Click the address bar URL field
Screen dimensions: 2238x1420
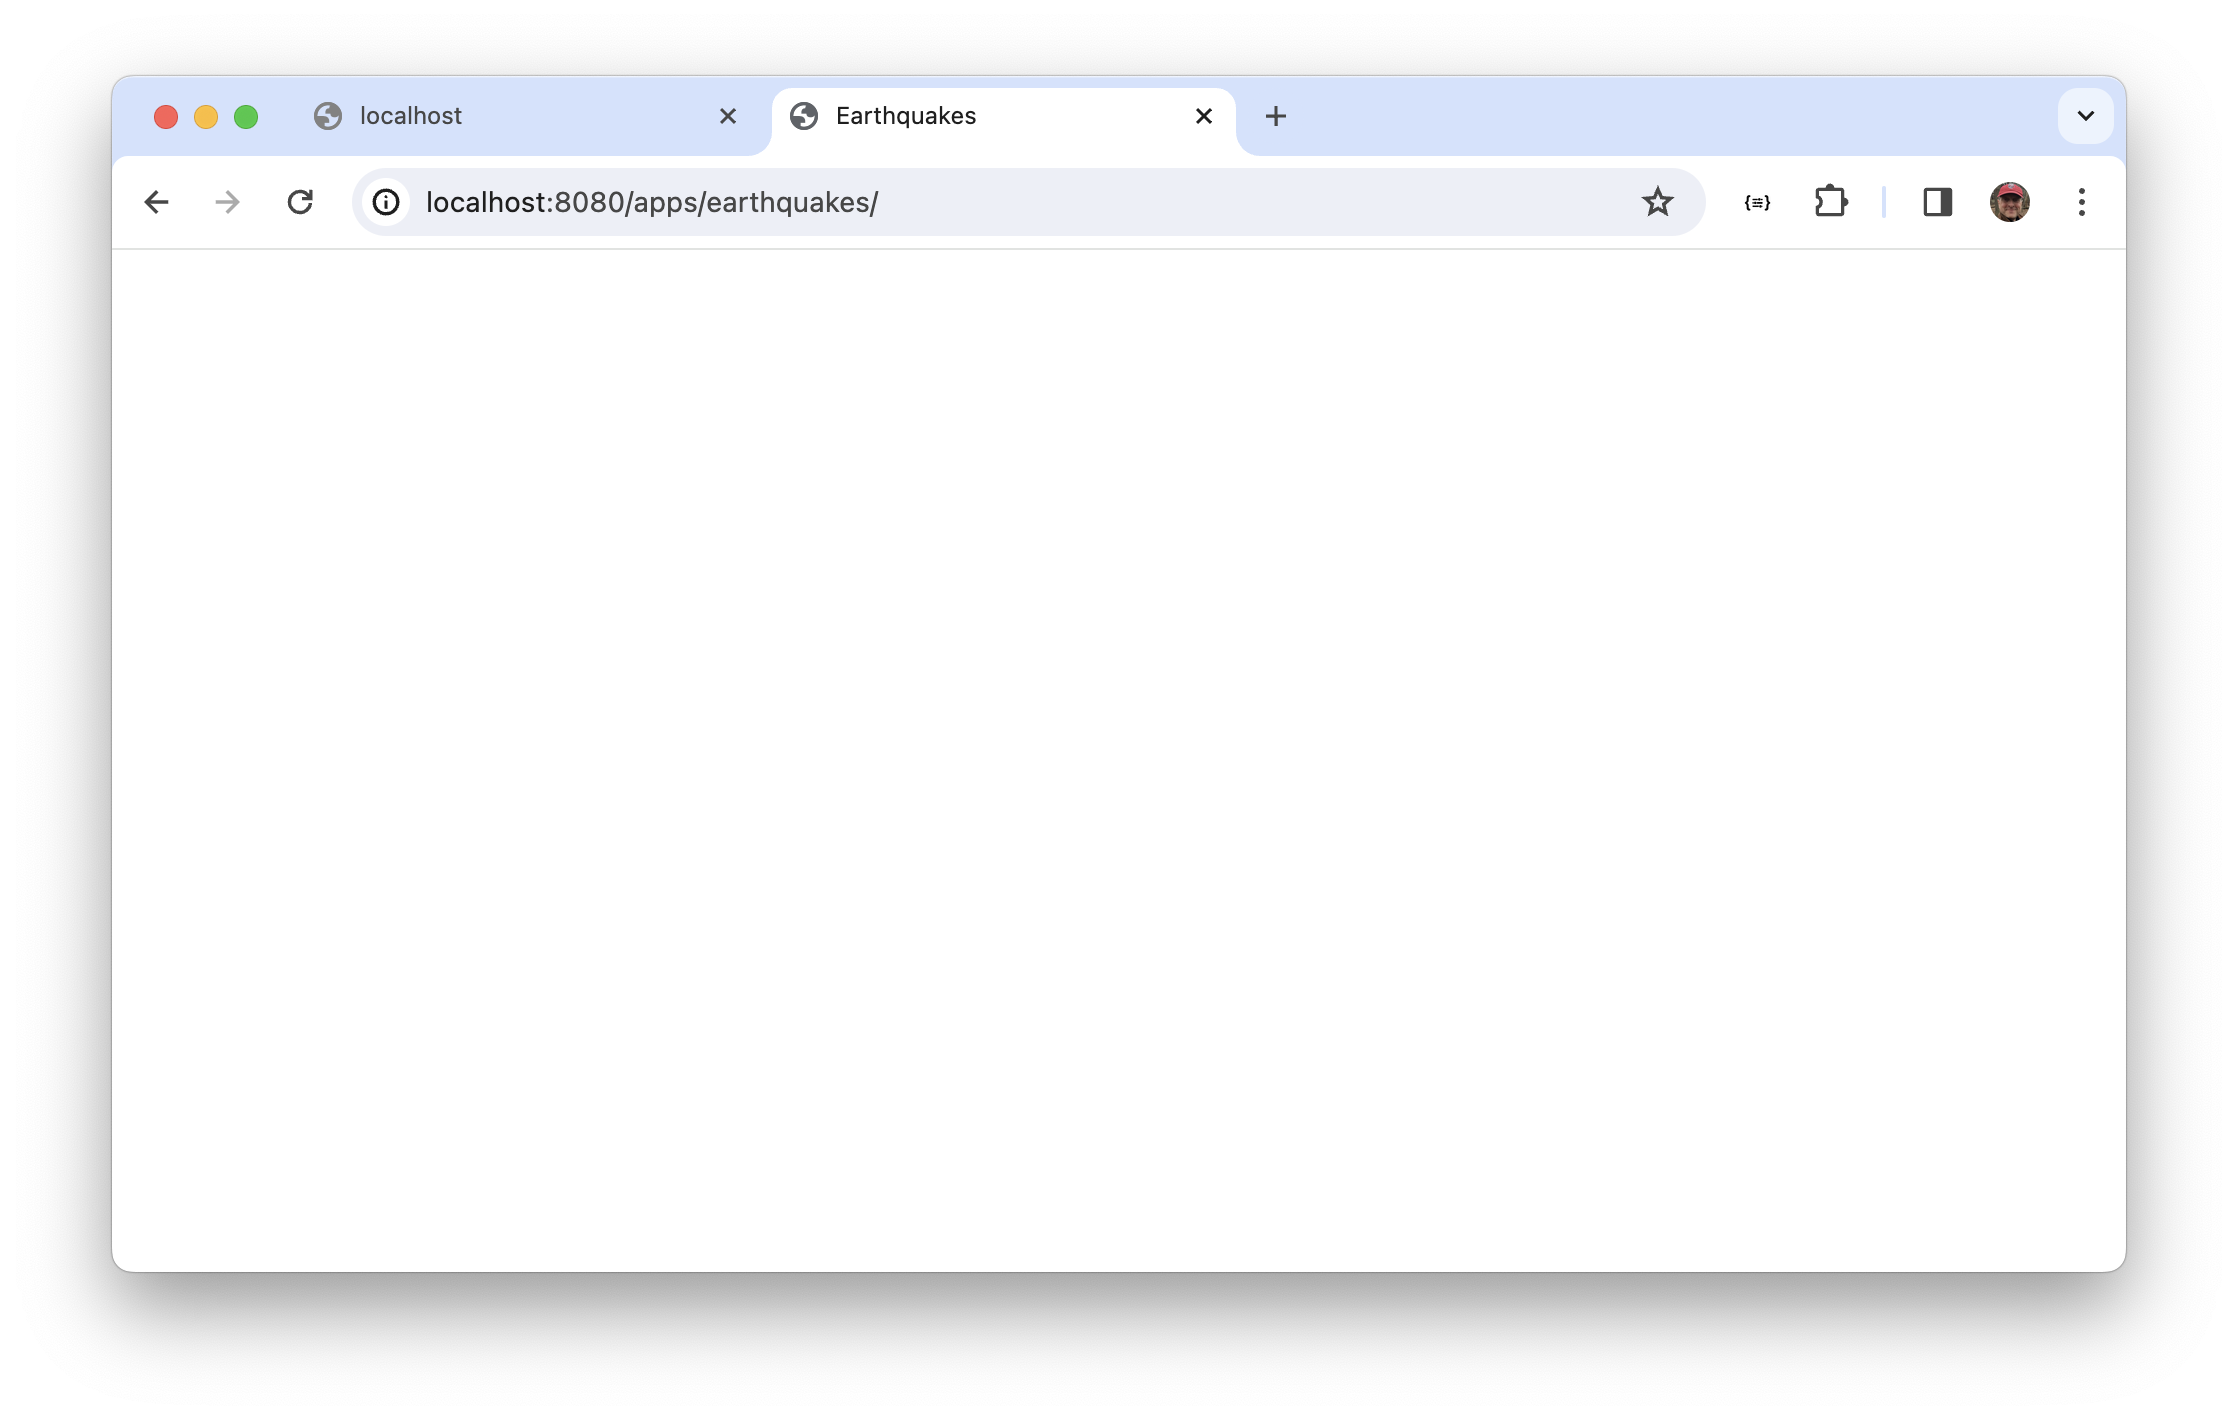(x=1000, y=202)
